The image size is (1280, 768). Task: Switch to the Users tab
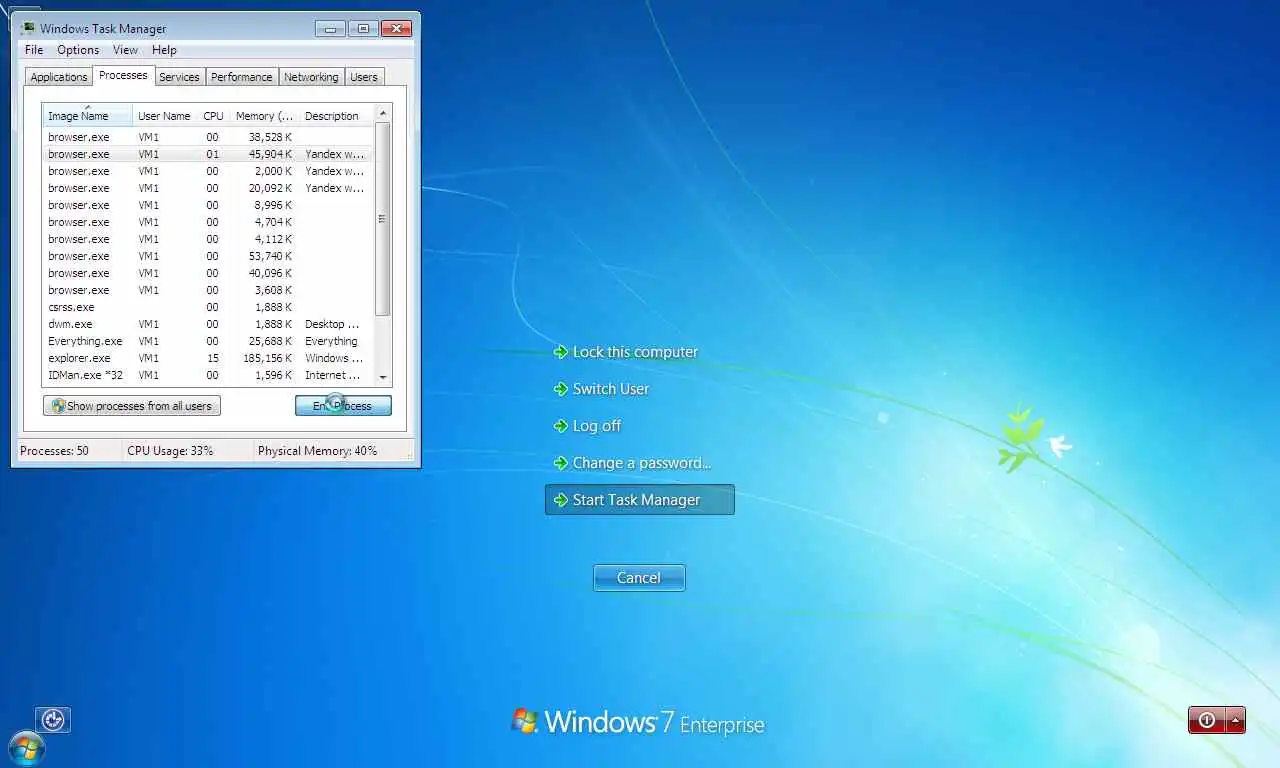[364, 77]
